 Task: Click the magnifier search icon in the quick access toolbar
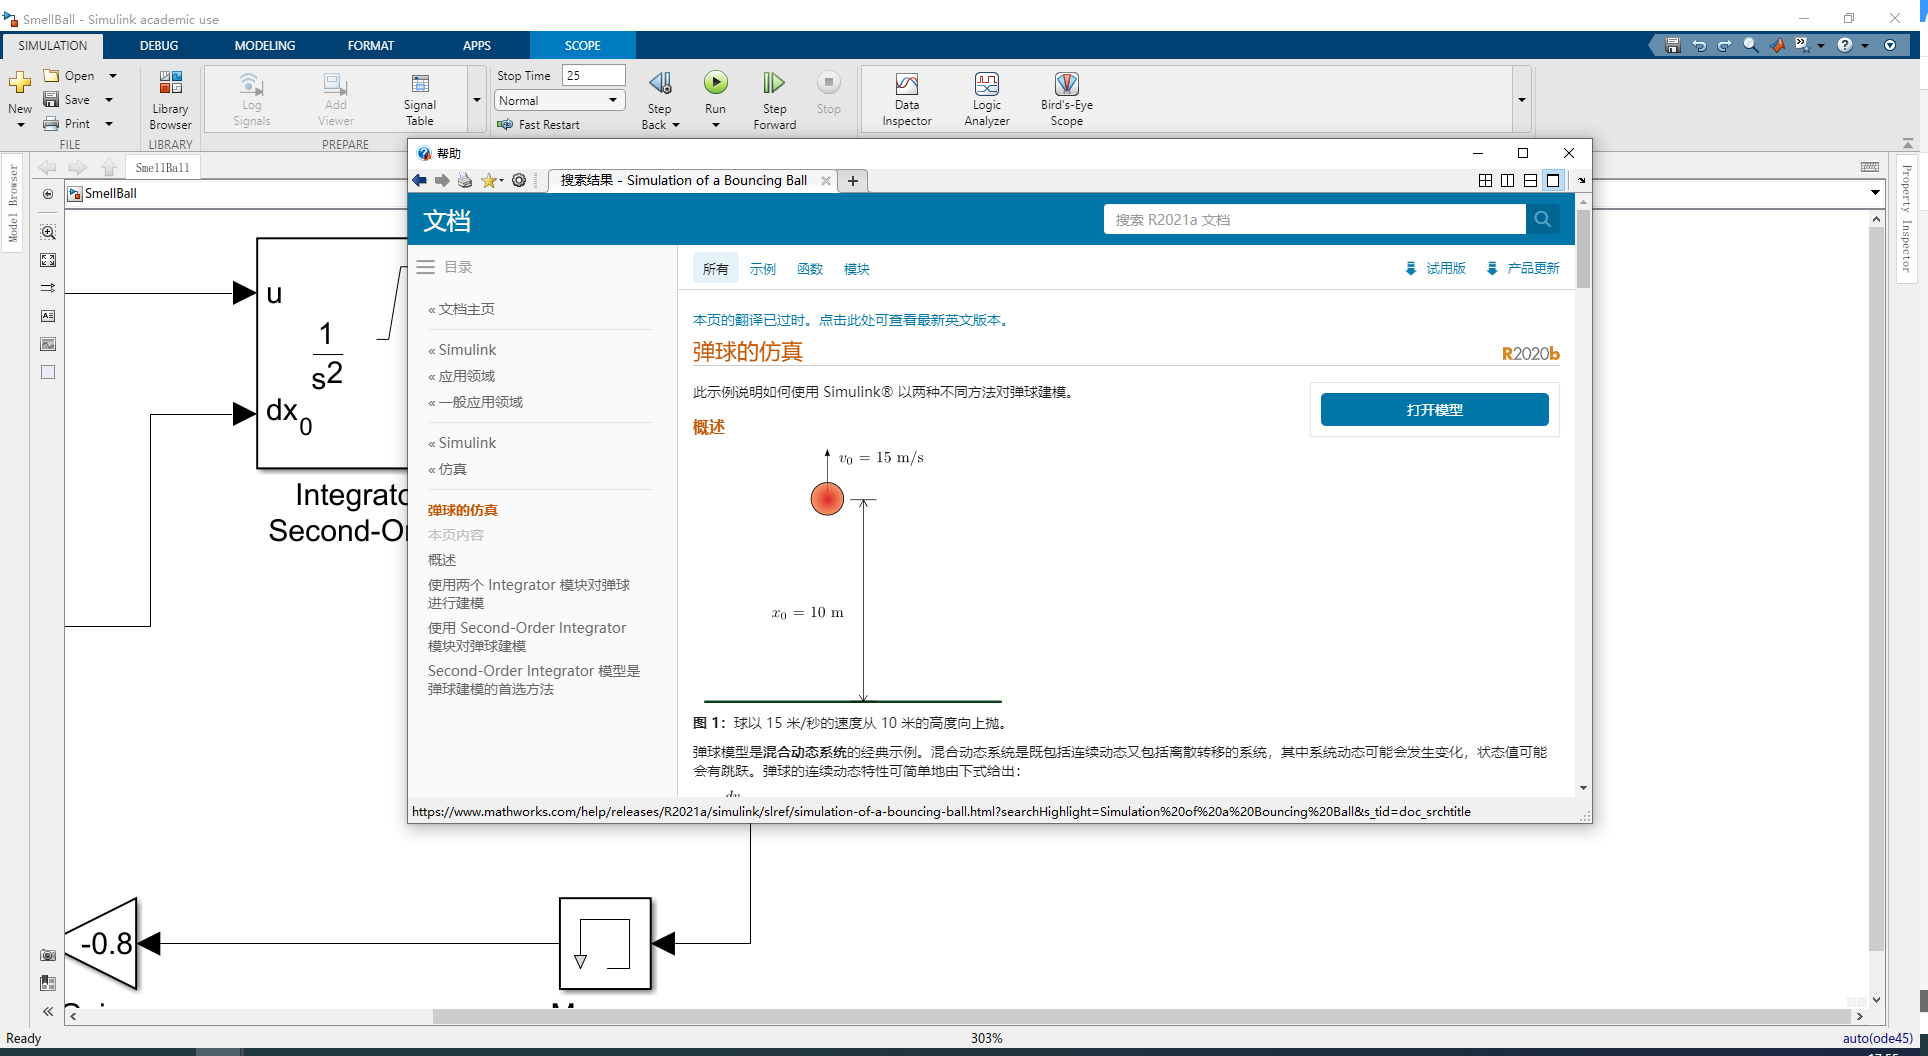click(1750, 45)
